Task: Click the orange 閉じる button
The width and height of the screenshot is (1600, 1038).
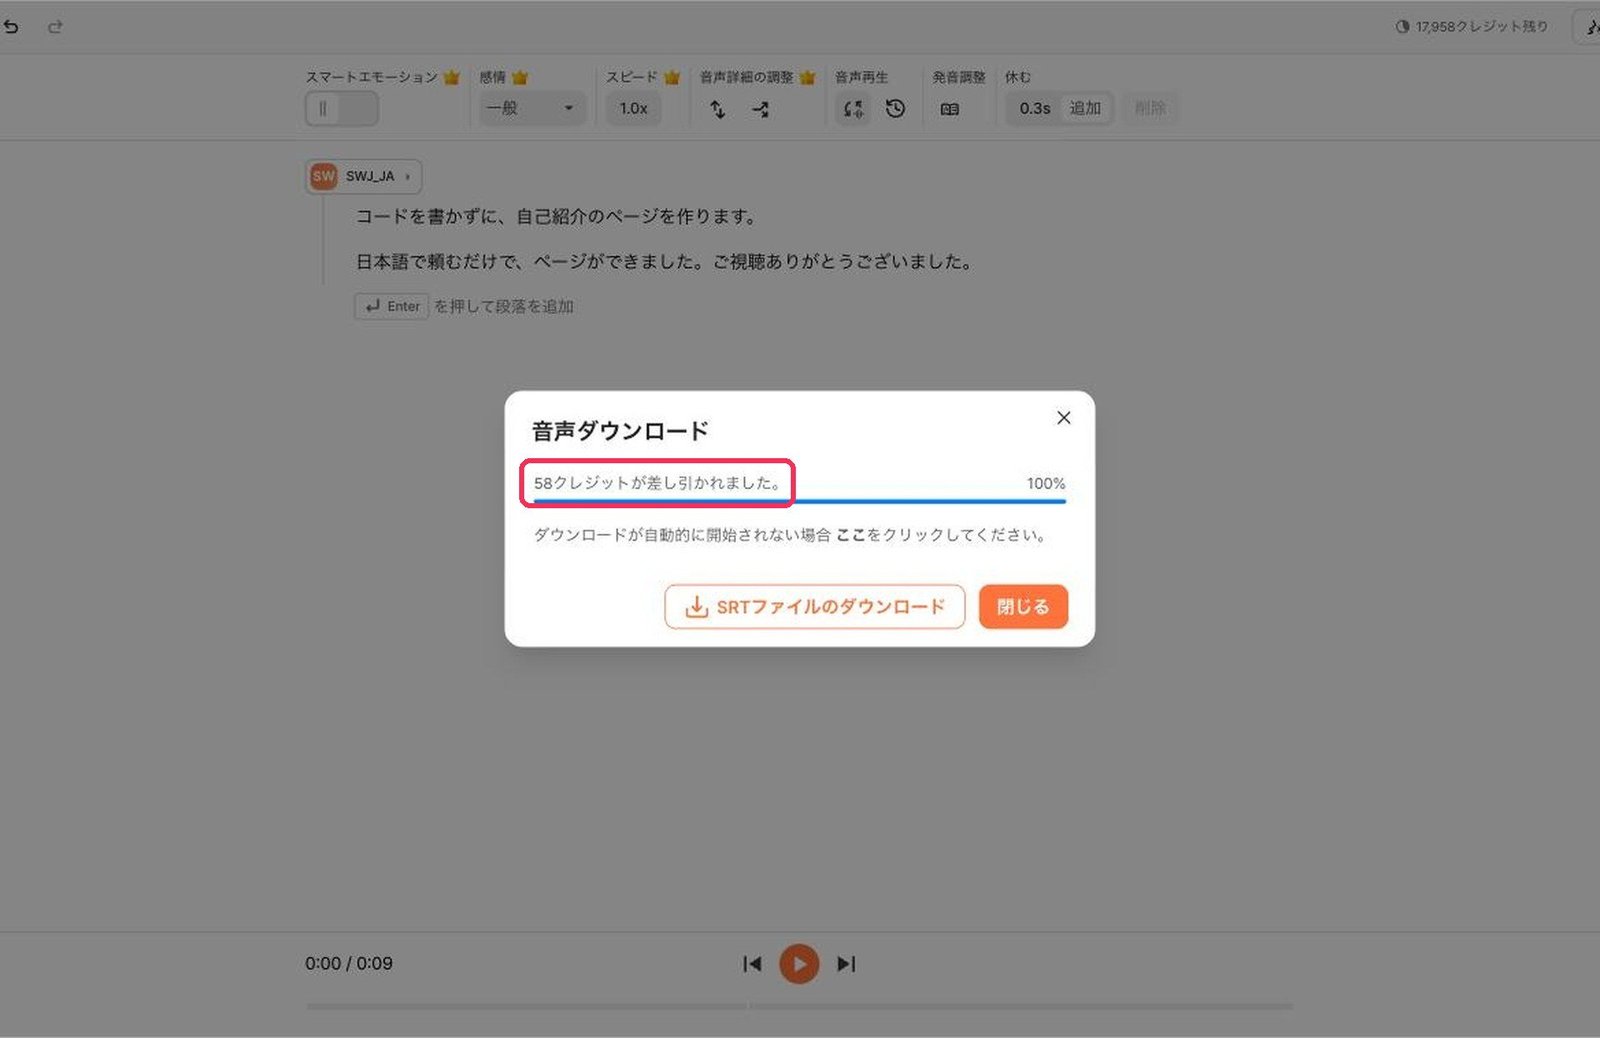Action: (1023, 607)
